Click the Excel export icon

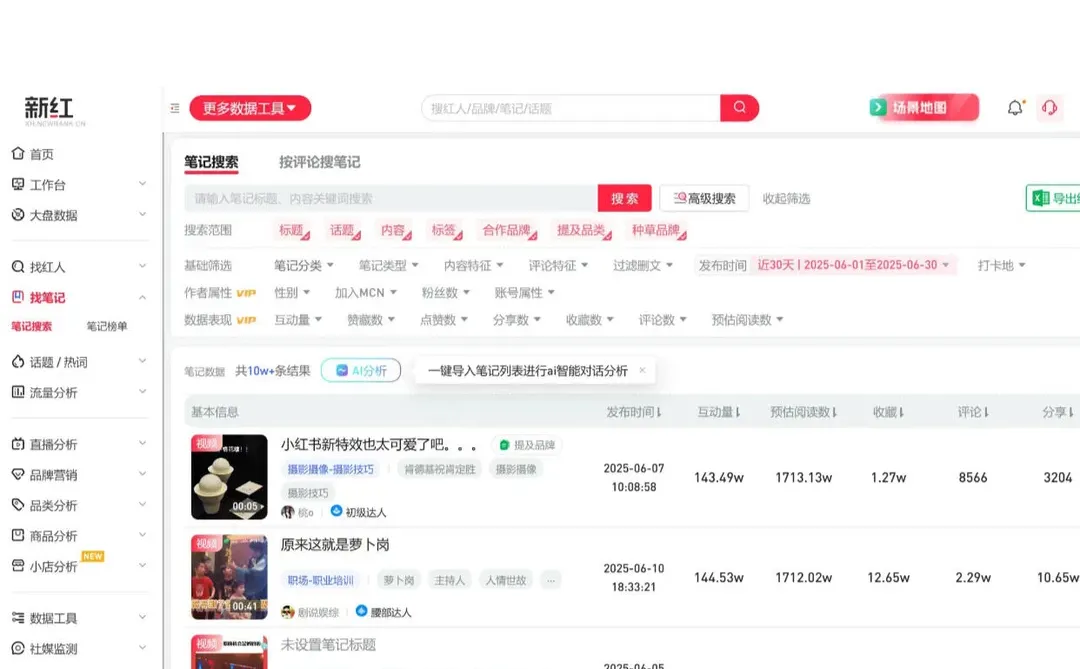pos(1040,198)
